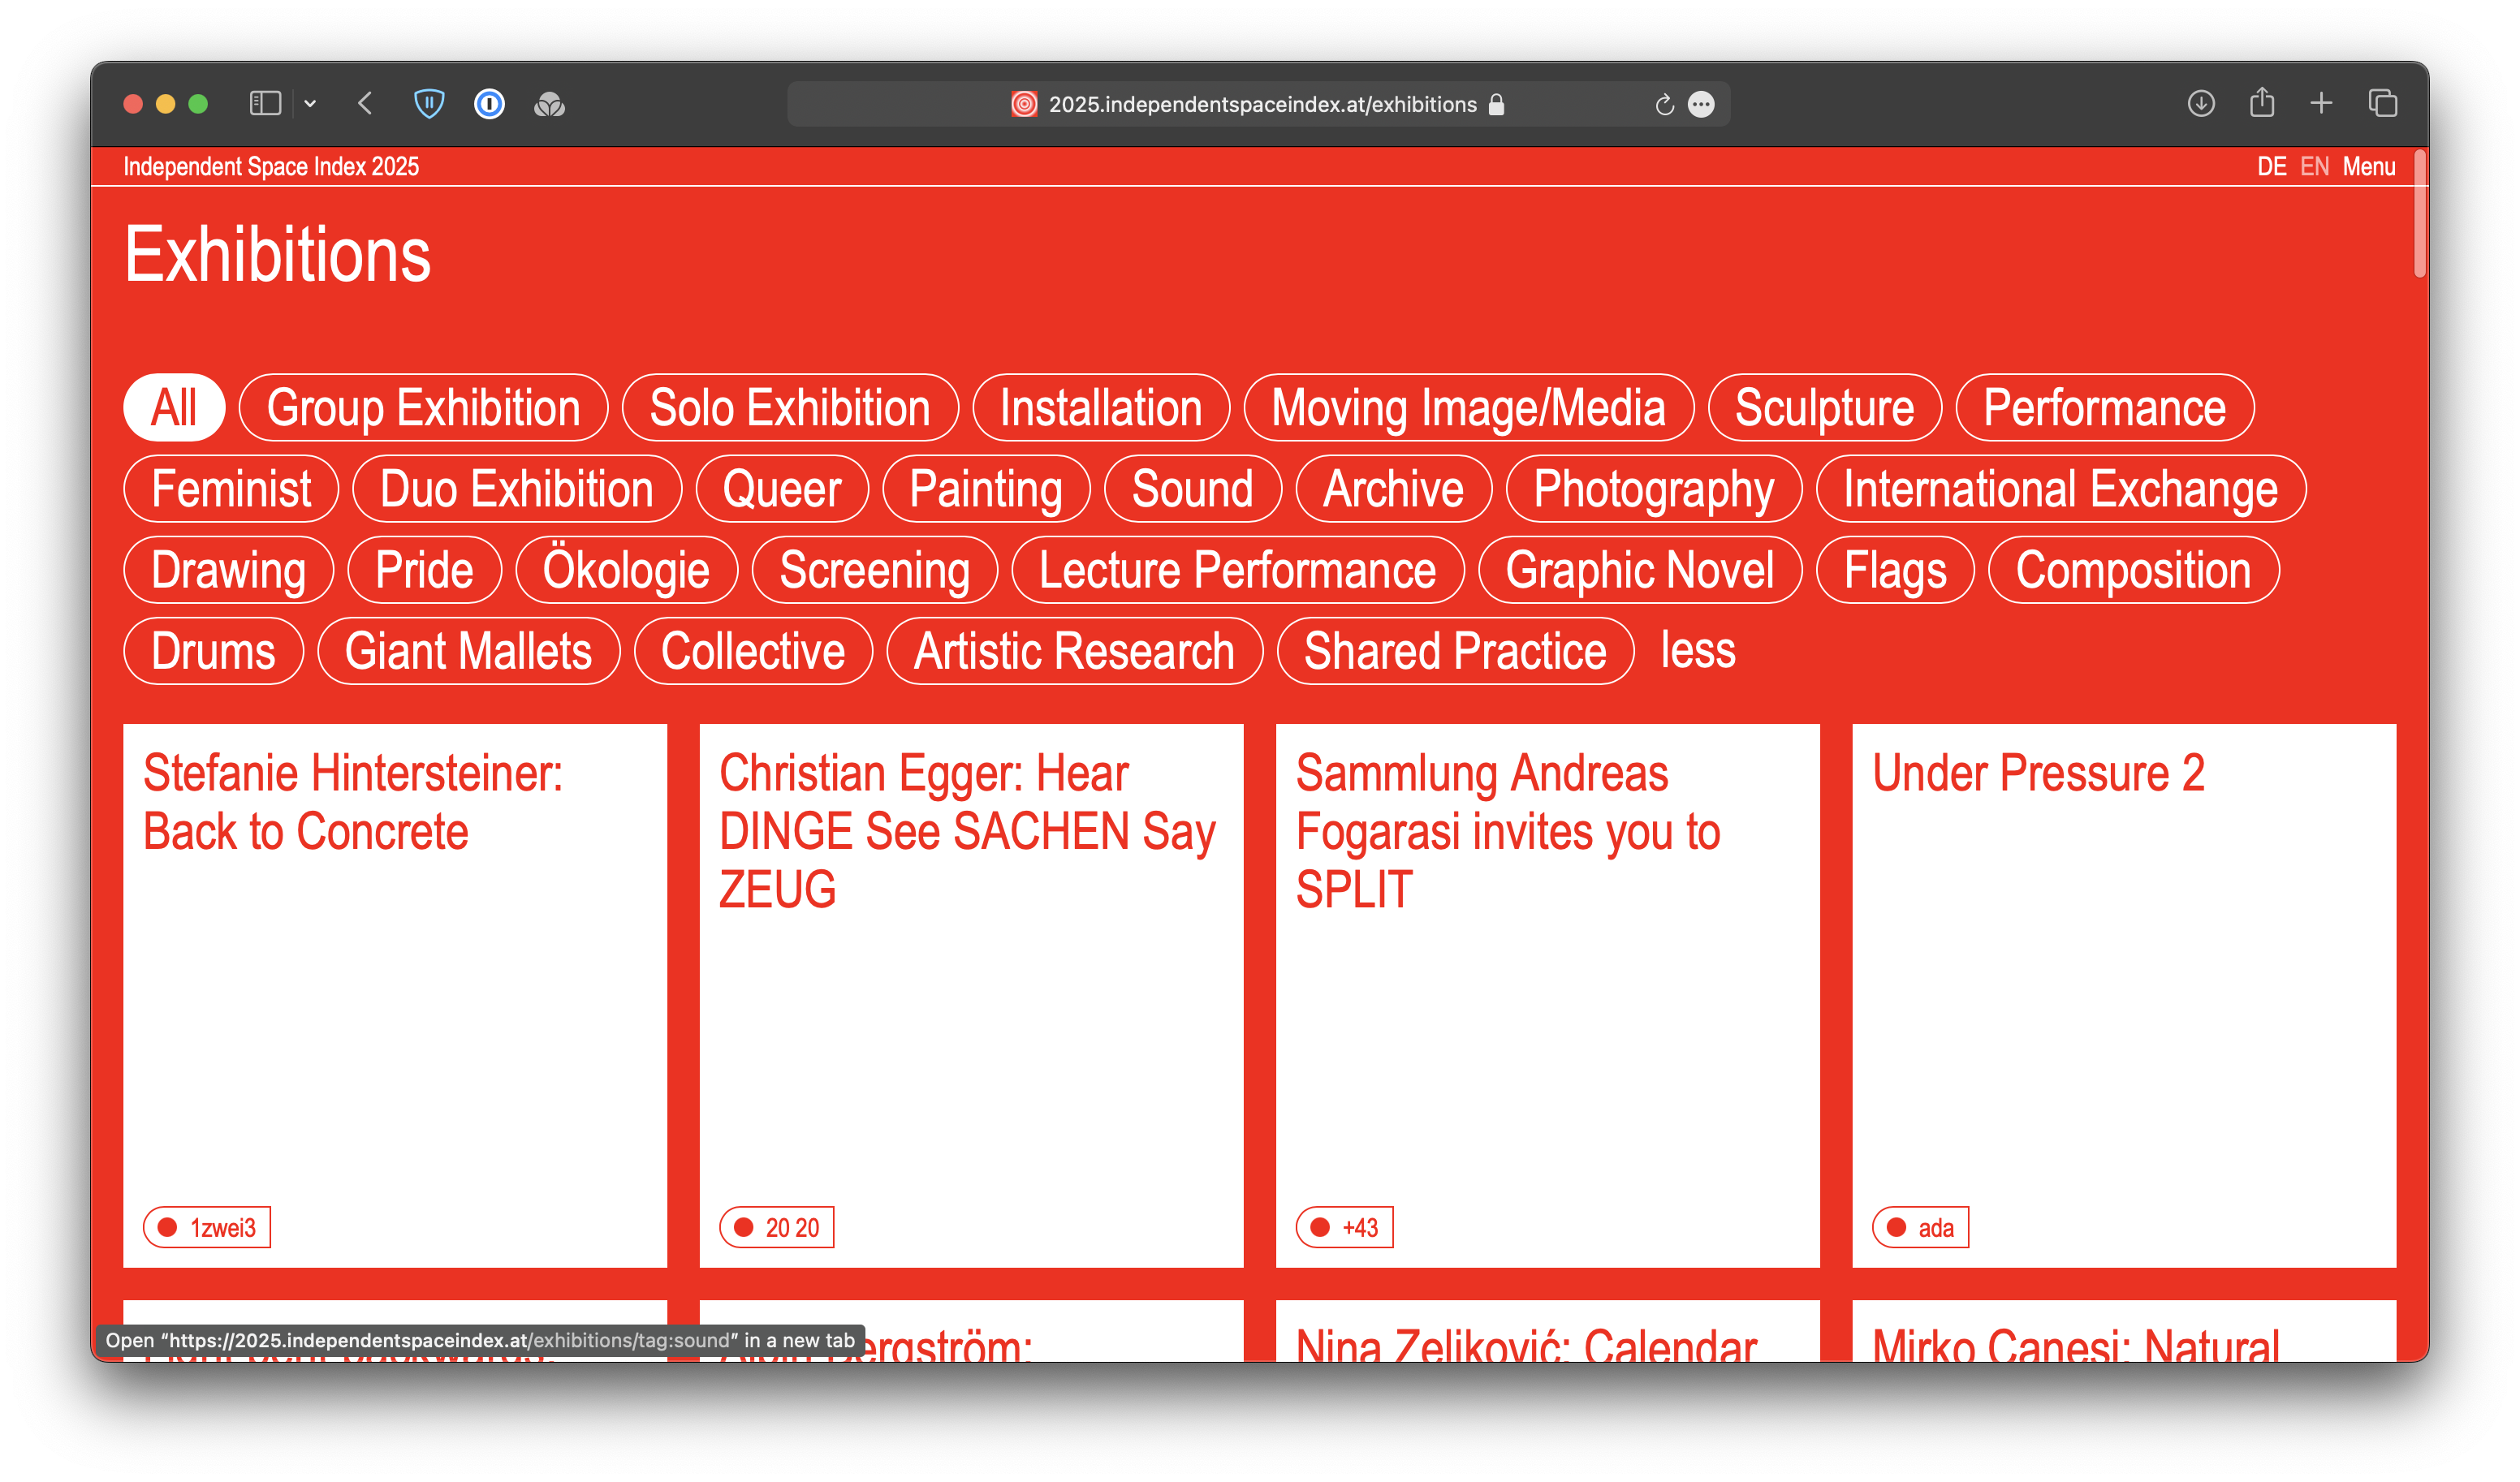The height and width of the screenshot is (1482, 2520).
Task: Open the Menu in site header
Action: [2368, 167]
